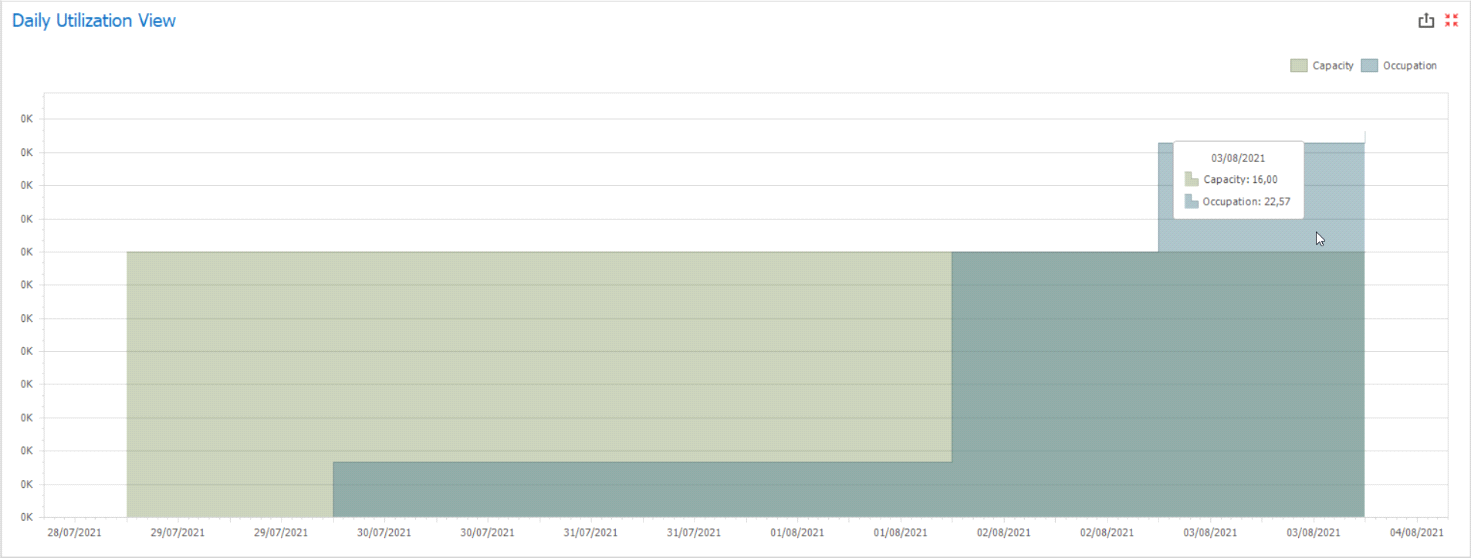Select the lowest occupation step starting 29/07
This screenshot has width=1471, height=558.
click(x=640, y=489)
